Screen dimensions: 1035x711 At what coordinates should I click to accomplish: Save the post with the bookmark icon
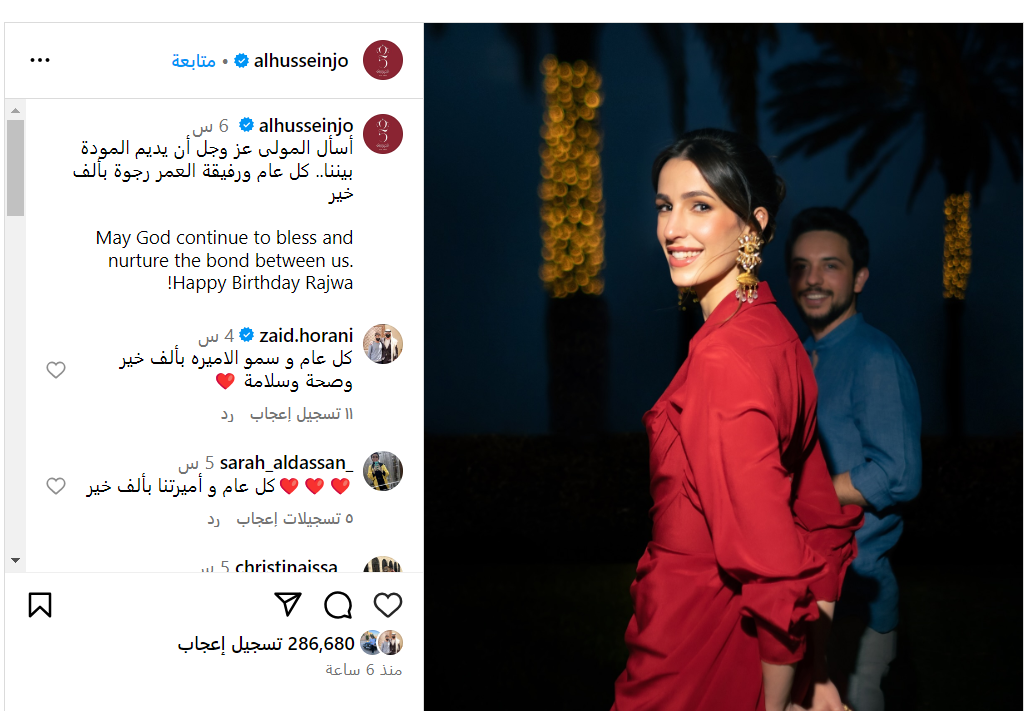(40, 605)
